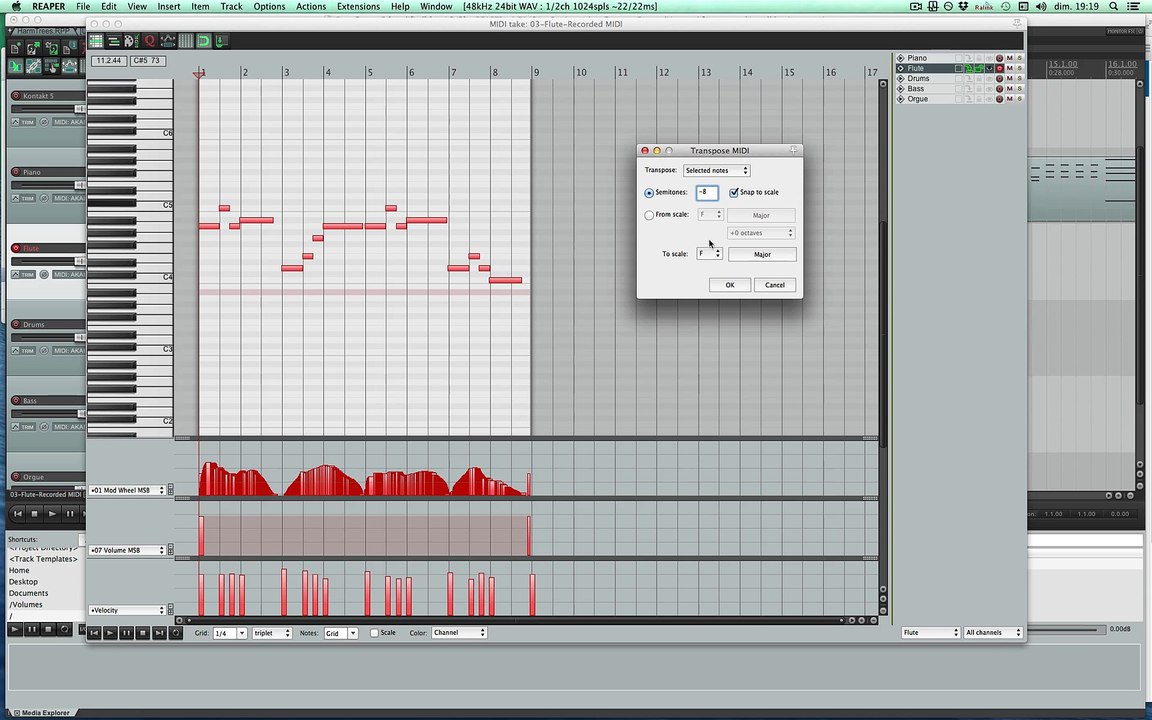Click the record-arm button on the Flute track
Screen dimensions: 1152x720
999,69
